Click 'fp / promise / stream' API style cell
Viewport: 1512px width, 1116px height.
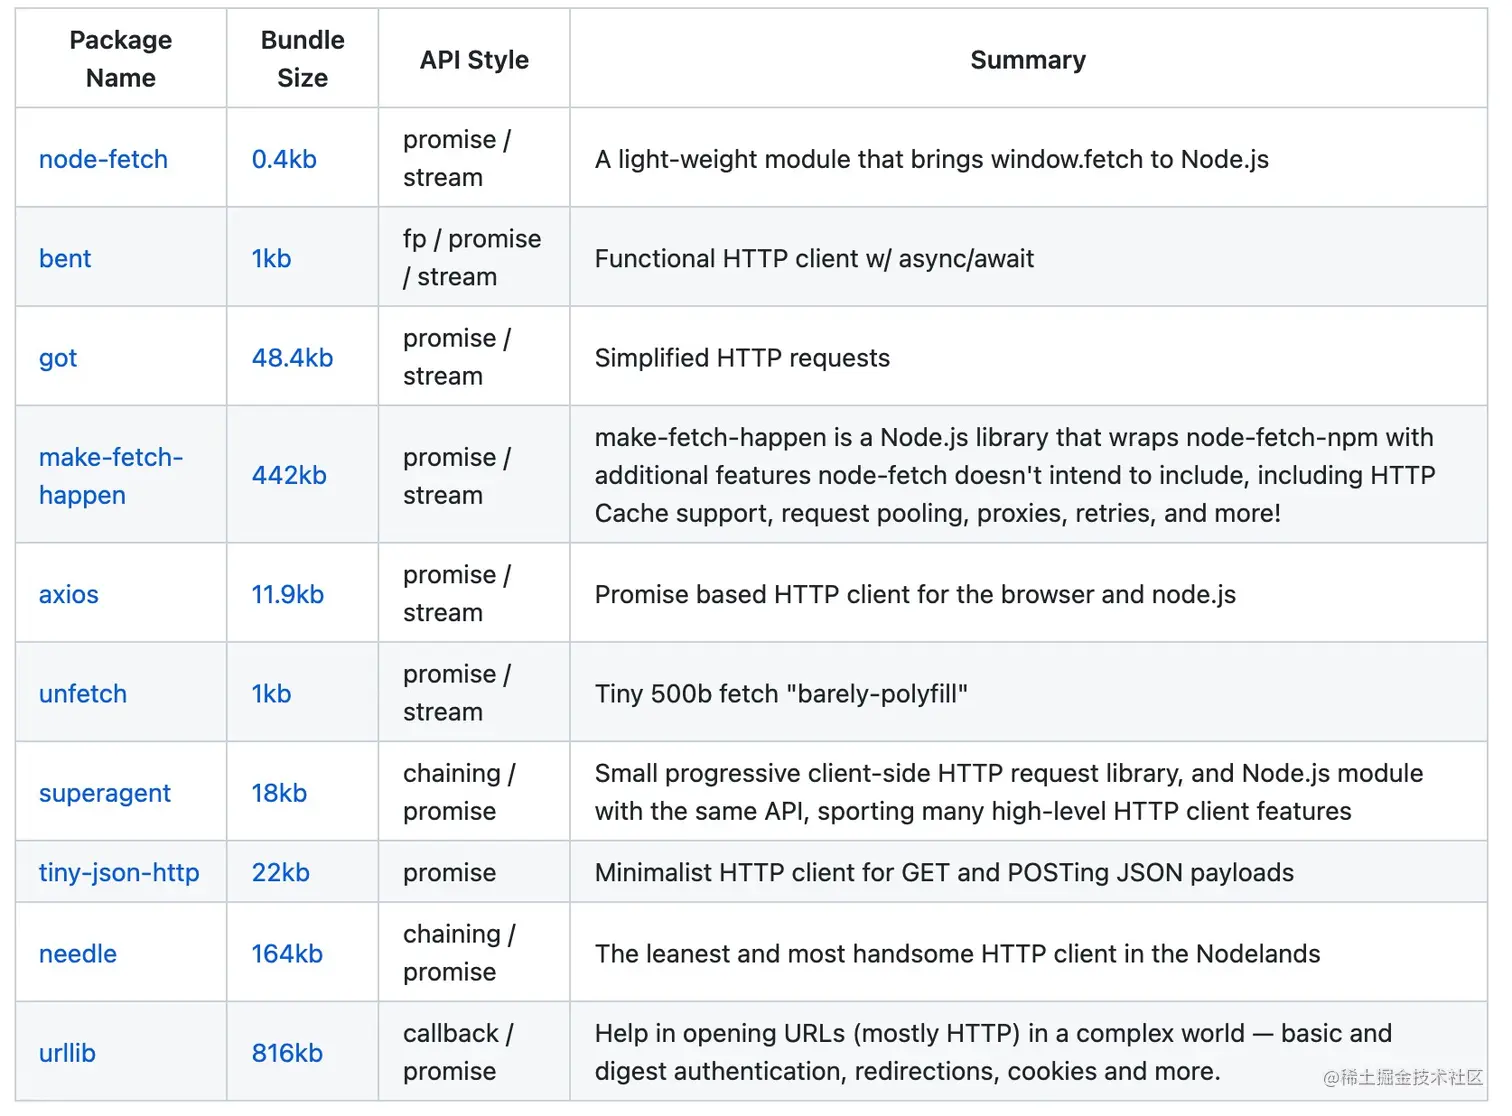point(472,257)
